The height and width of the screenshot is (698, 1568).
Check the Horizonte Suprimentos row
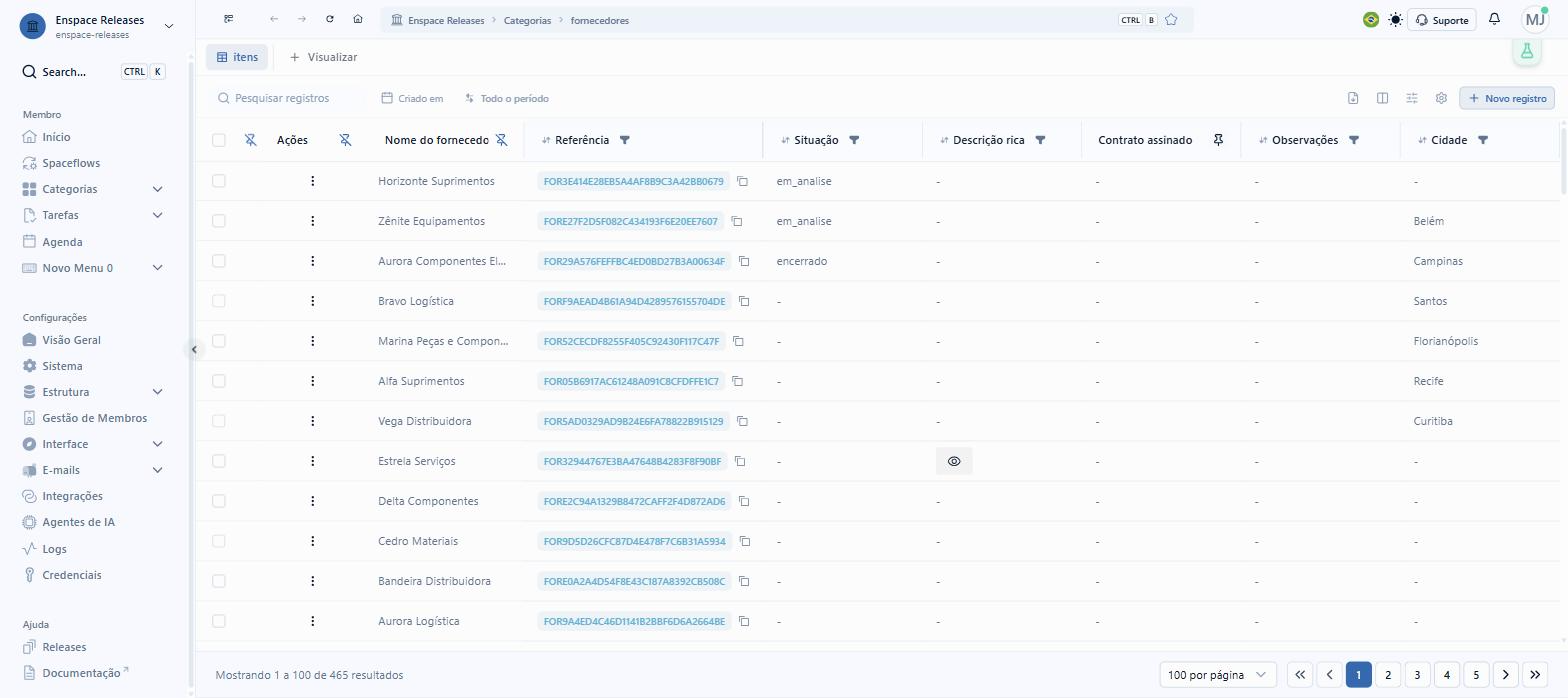coord(219,181)
